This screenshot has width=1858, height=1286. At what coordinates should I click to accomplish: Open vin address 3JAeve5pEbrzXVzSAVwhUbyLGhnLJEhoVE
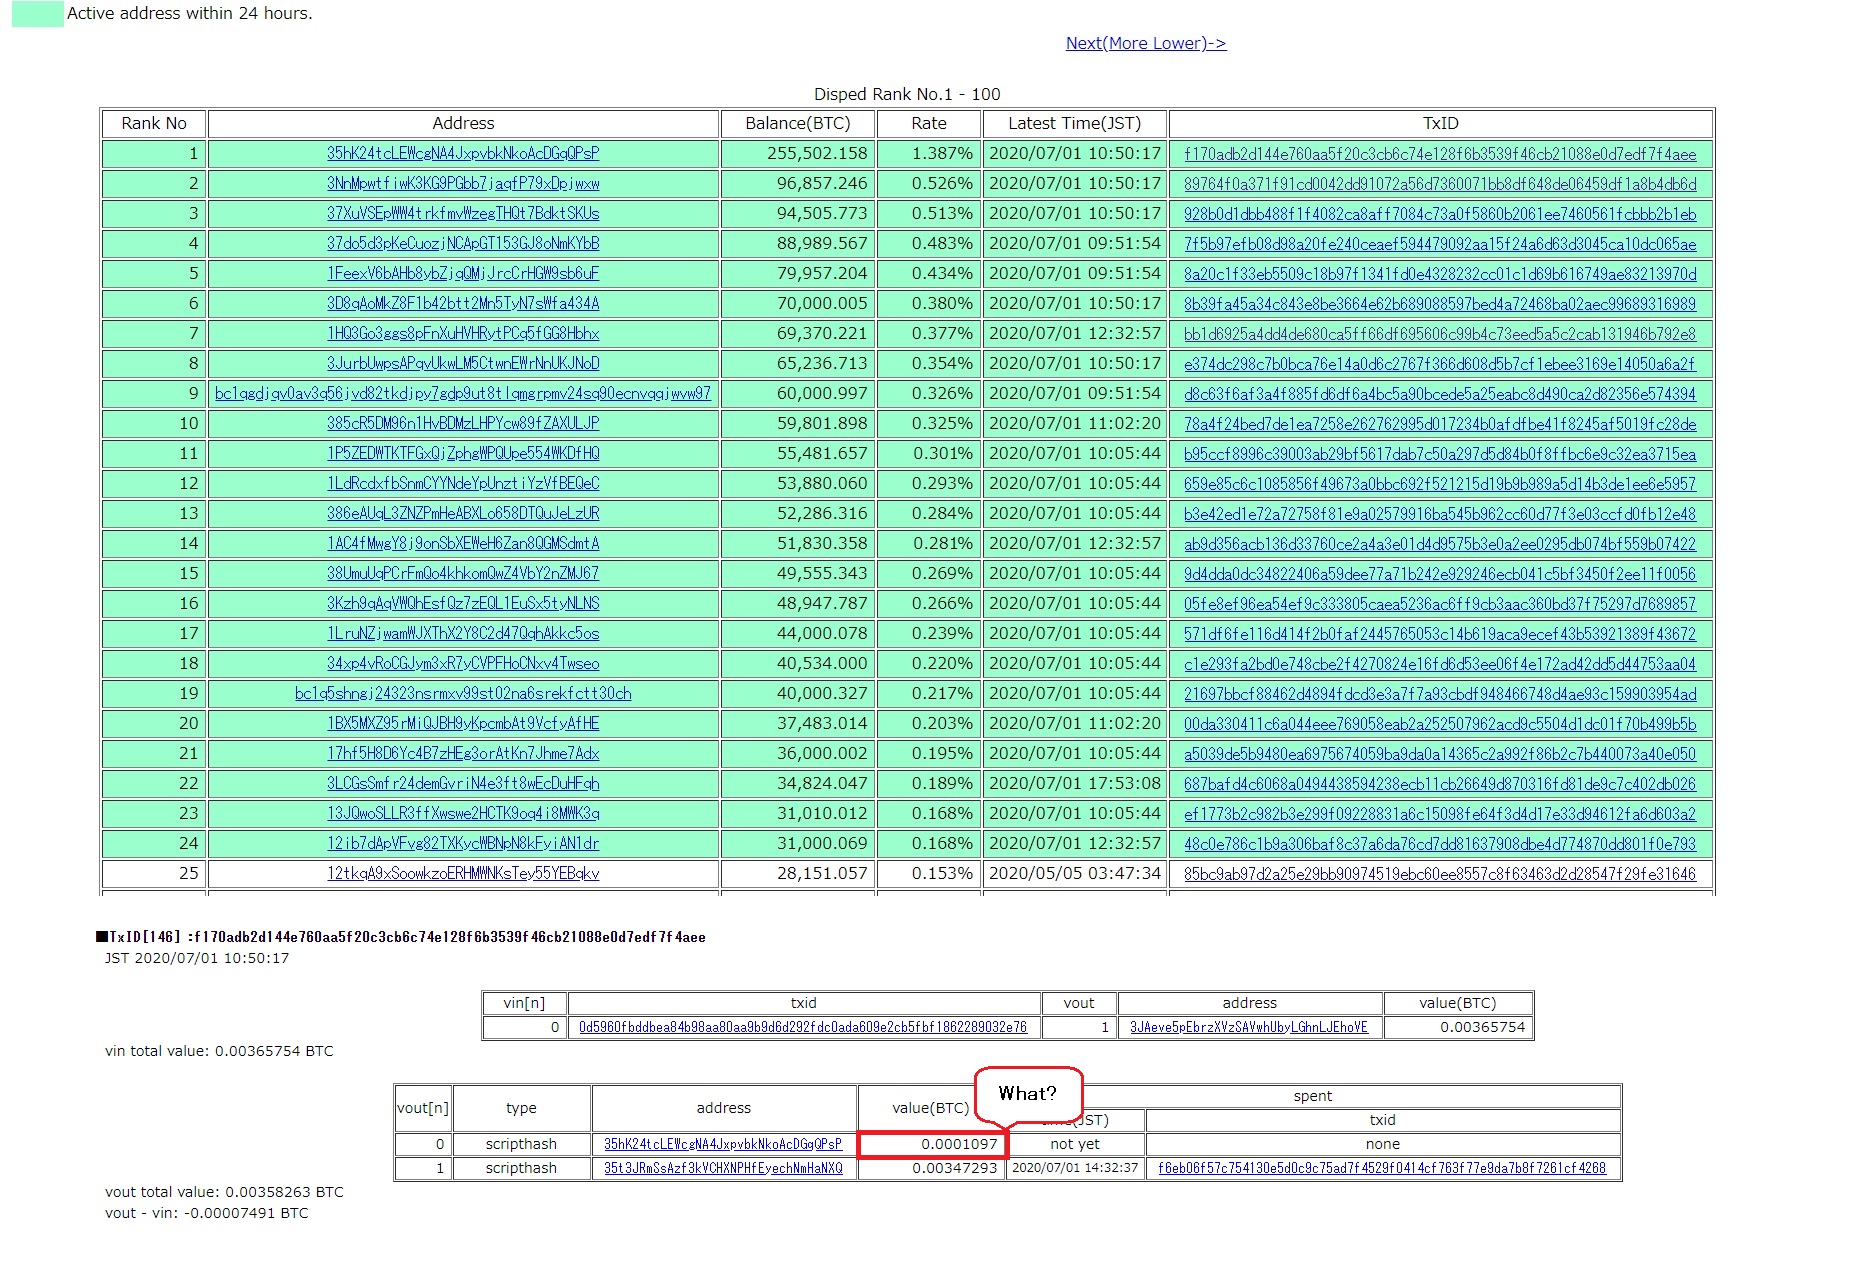(1249, 1027)
